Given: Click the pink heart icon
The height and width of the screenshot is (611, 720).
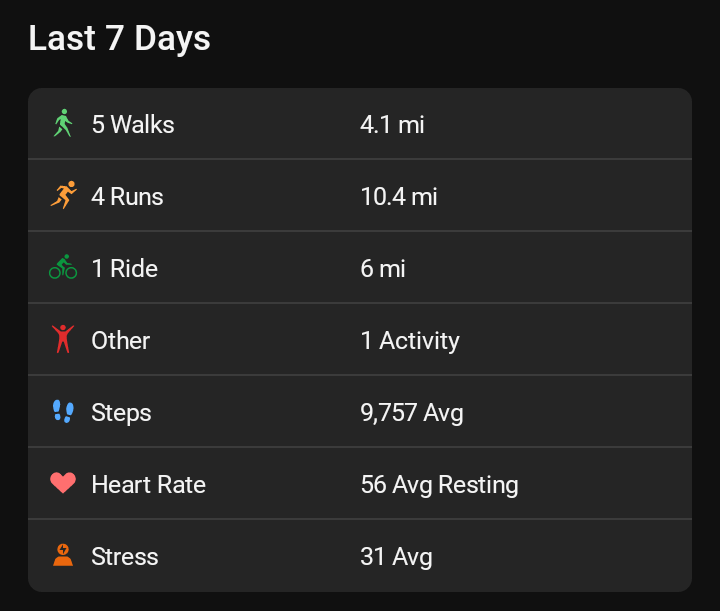Looking at the screenshot, I should point(63,484).
